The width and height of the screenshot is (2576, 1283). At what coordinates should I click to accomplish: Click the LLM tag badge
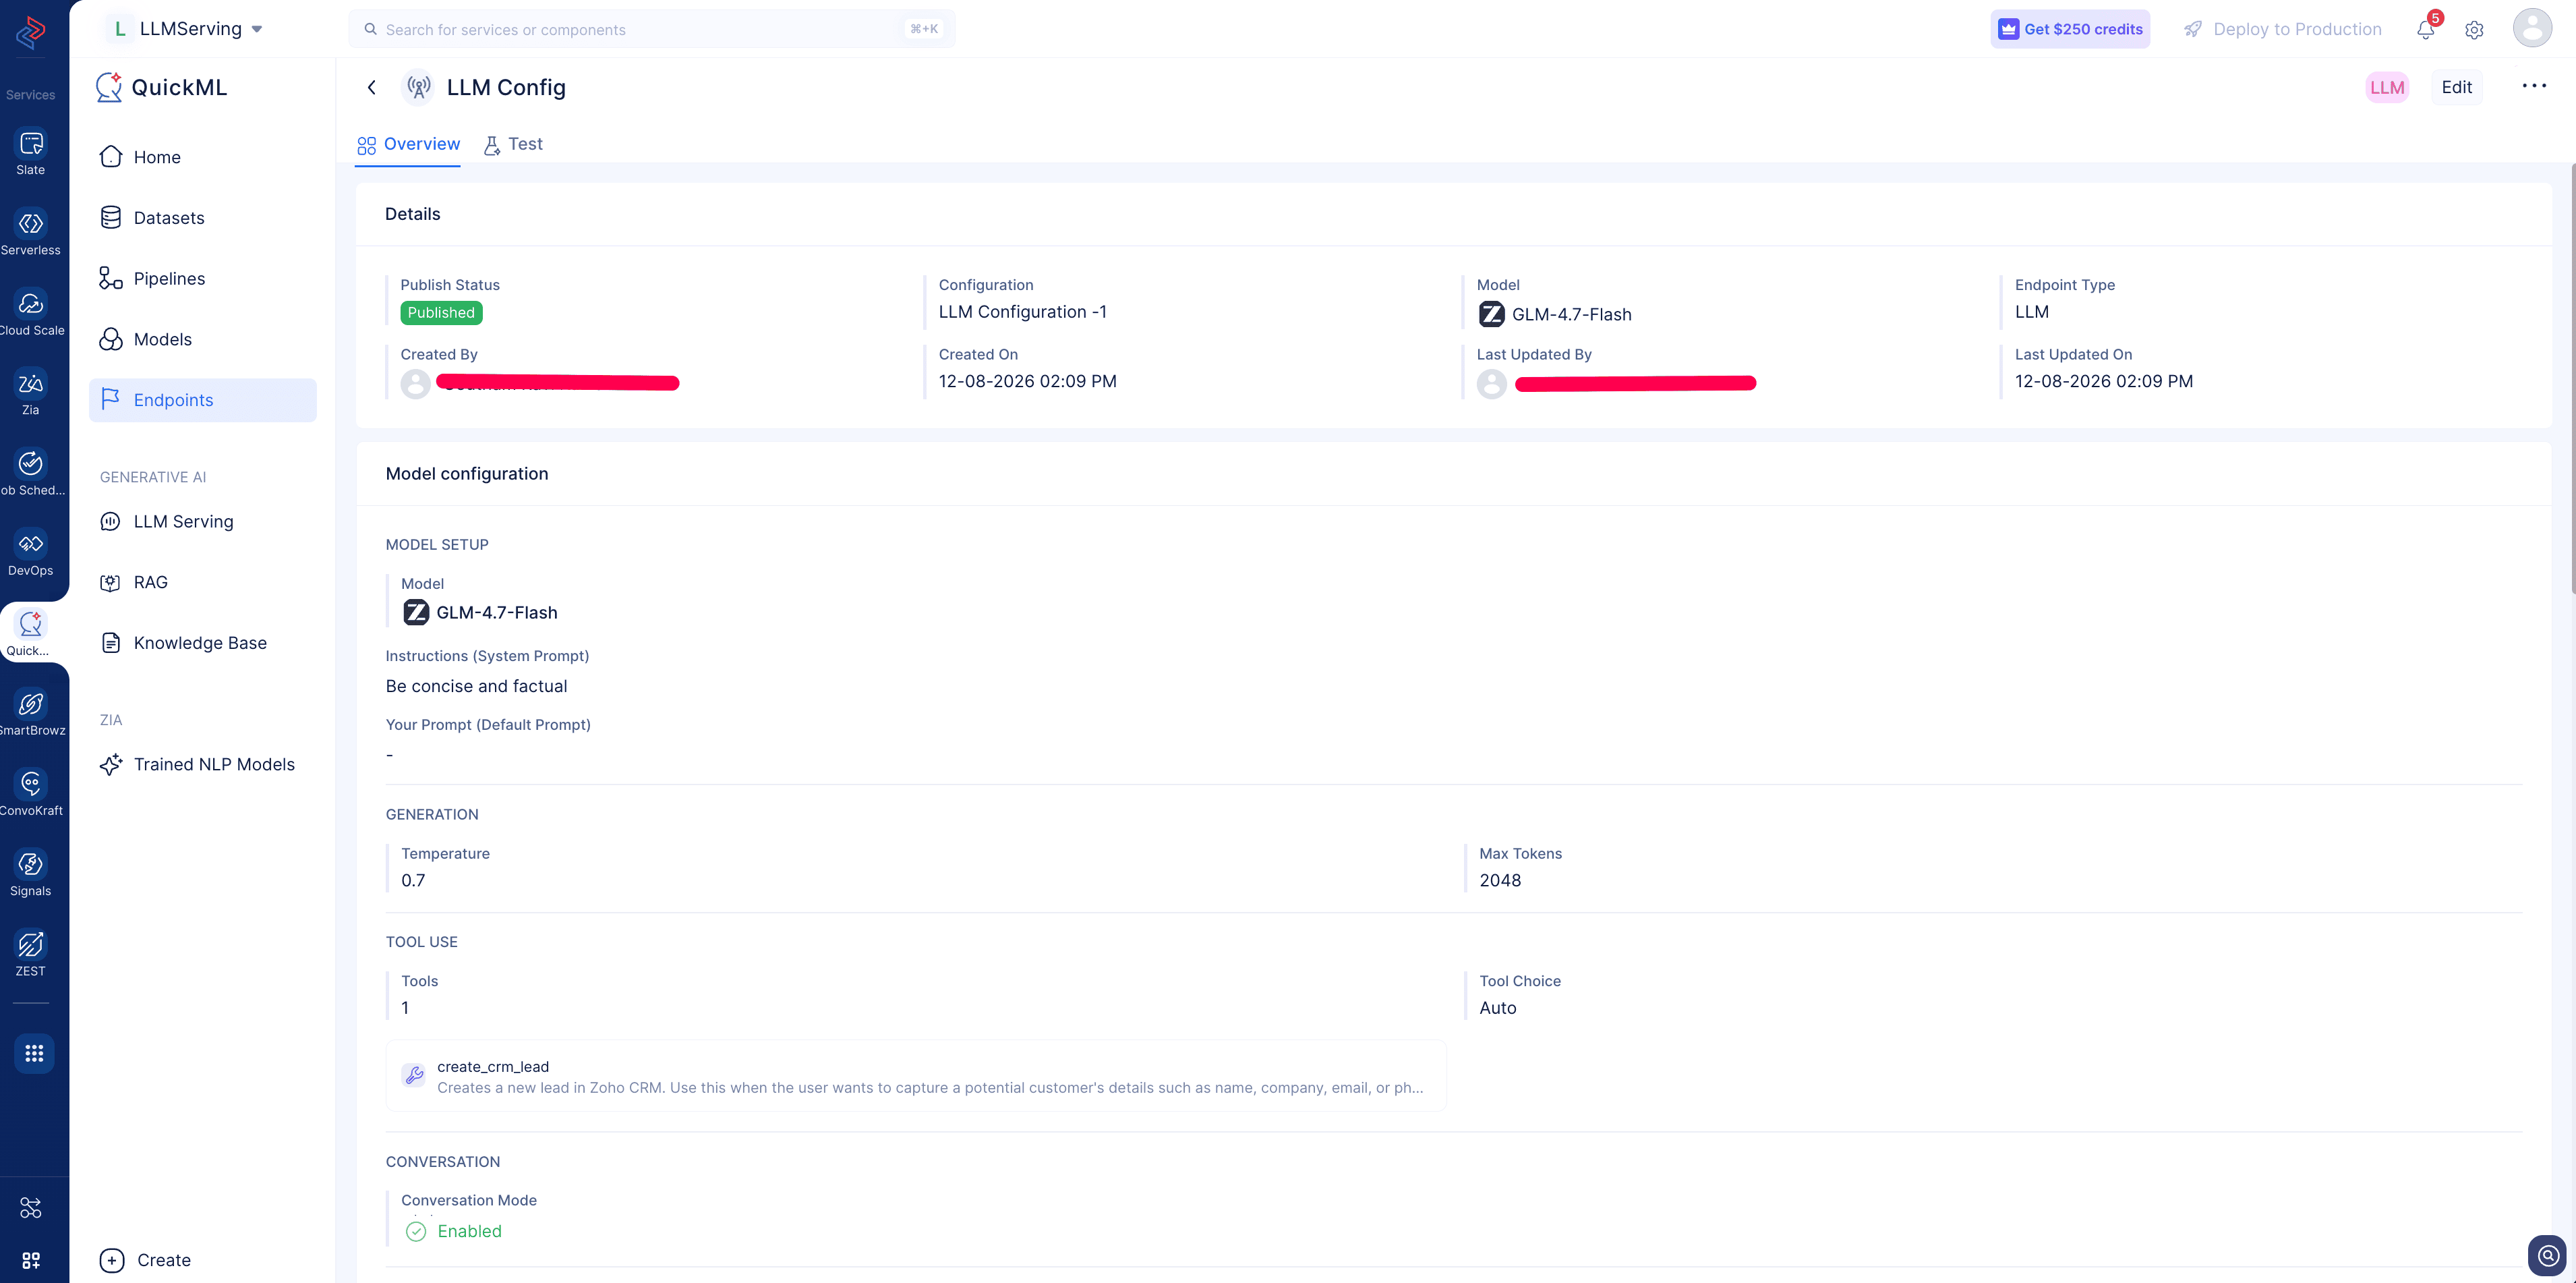2387,87
